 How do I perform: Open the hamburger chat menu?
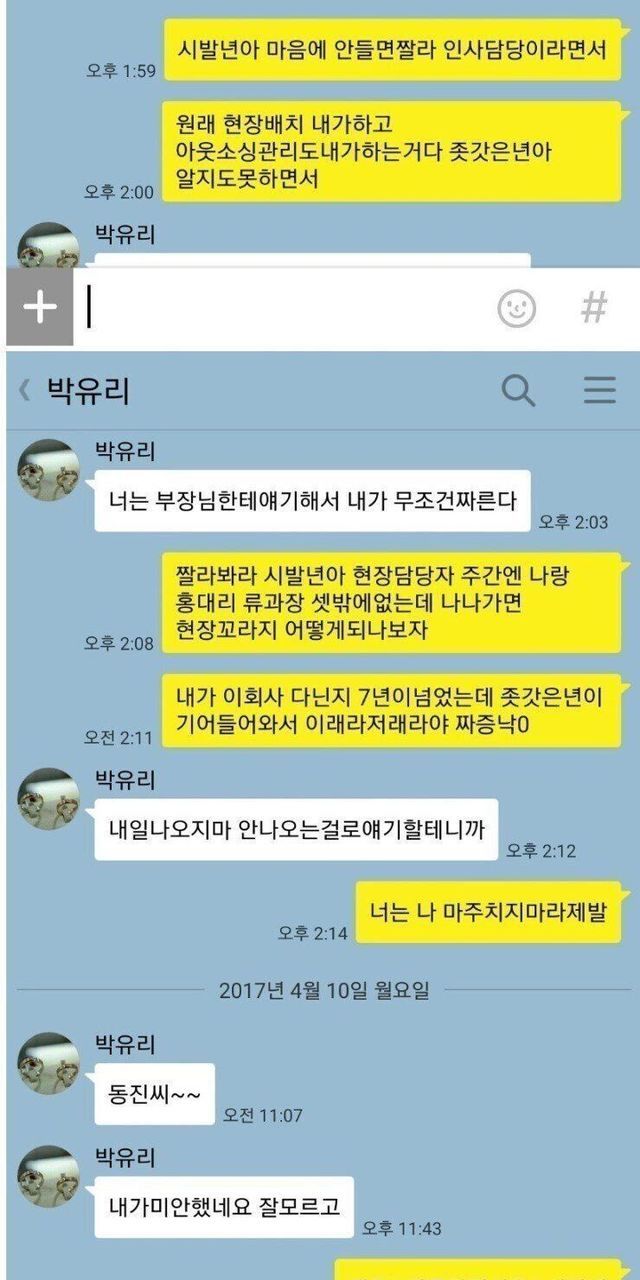pyautogui.click(x=599, y=390)
